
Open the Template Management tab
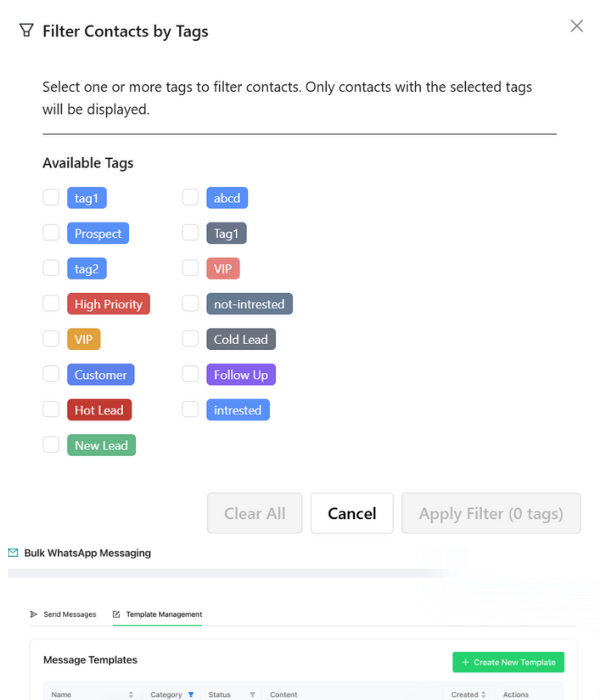tap(163, 614)
